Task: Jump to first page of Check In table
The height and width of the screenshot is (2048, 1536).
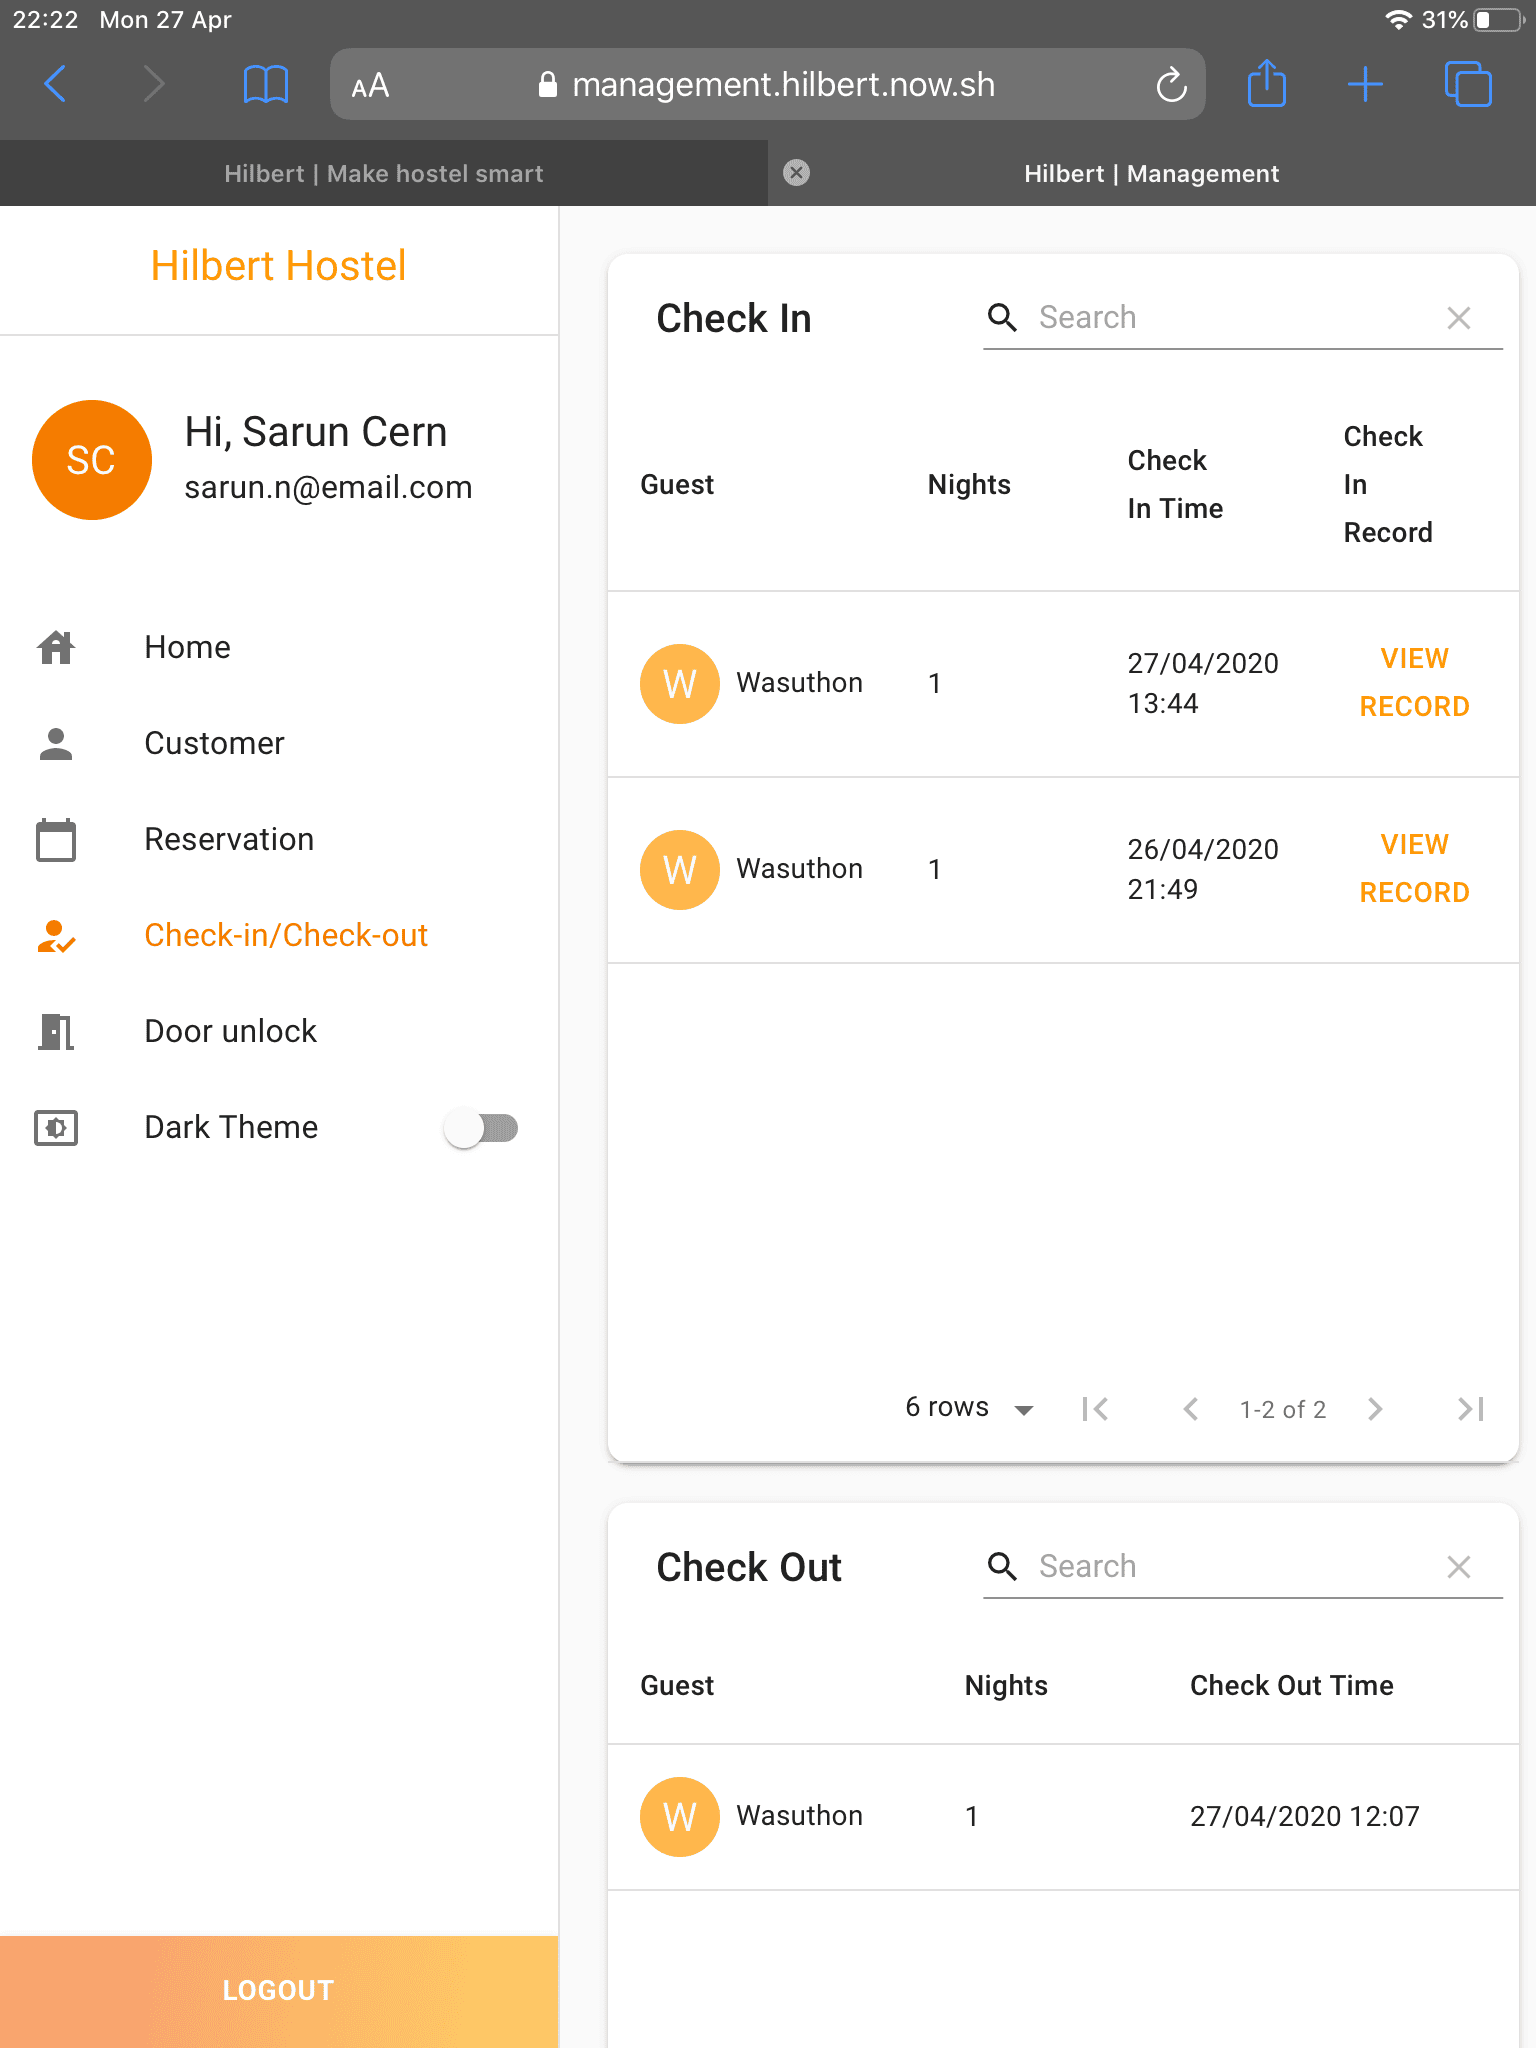Action: pyautogui.click(x=1095, y=1409)
